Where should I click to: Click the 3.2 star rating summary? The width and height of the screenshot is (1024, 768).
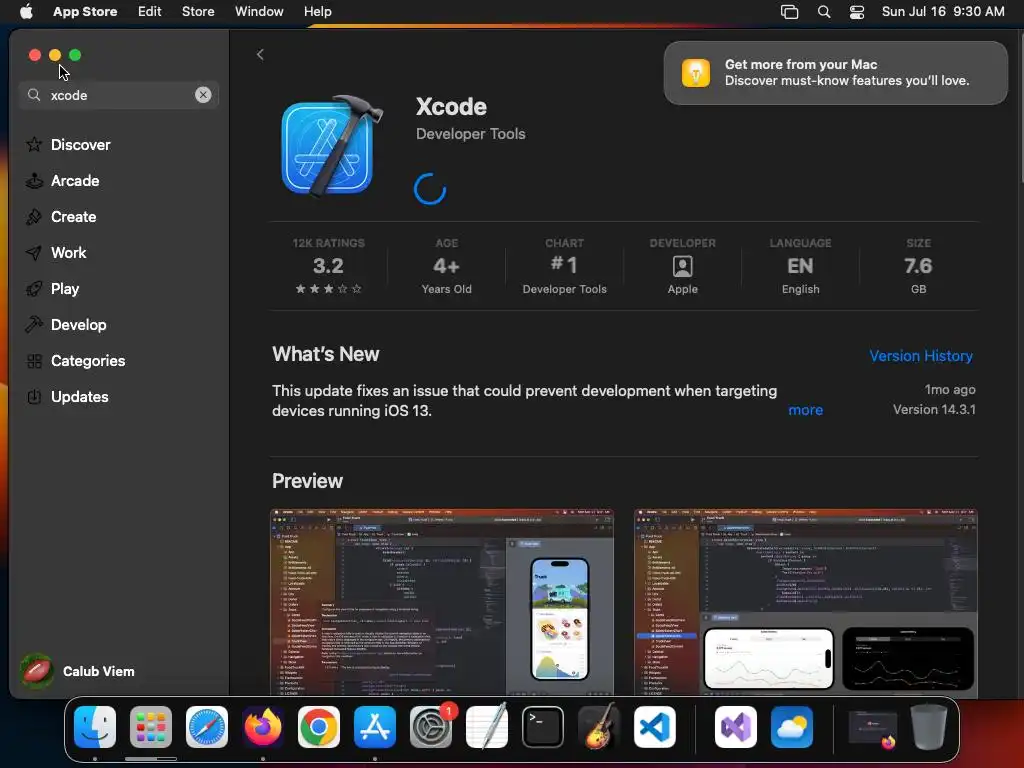(328, 266)
